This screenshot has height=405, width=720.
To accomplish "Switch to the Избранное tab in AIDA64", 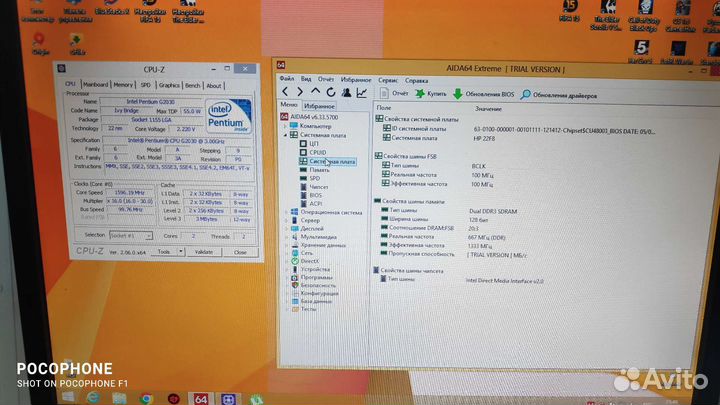I will (319, 105).
